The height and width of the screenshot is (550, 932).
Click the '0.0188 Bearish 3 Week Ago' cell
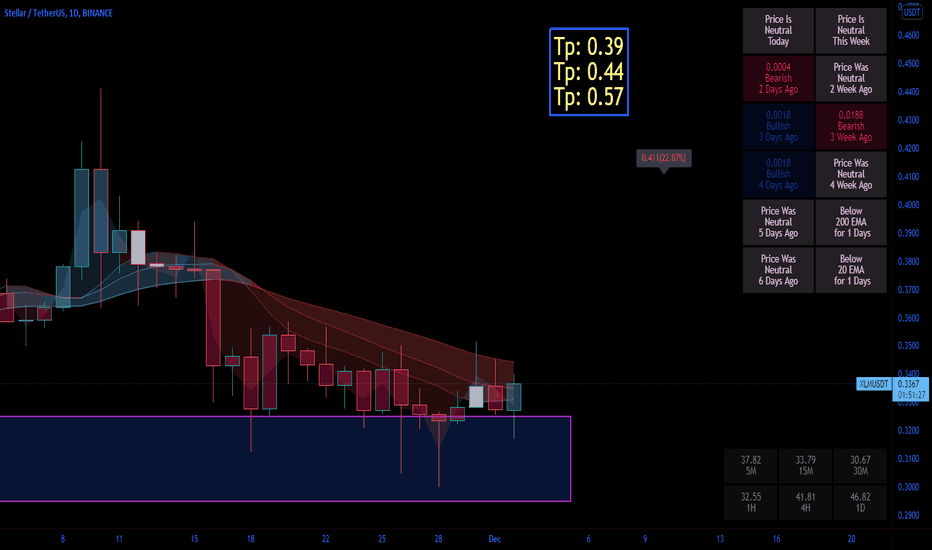[x=851, y=126]
